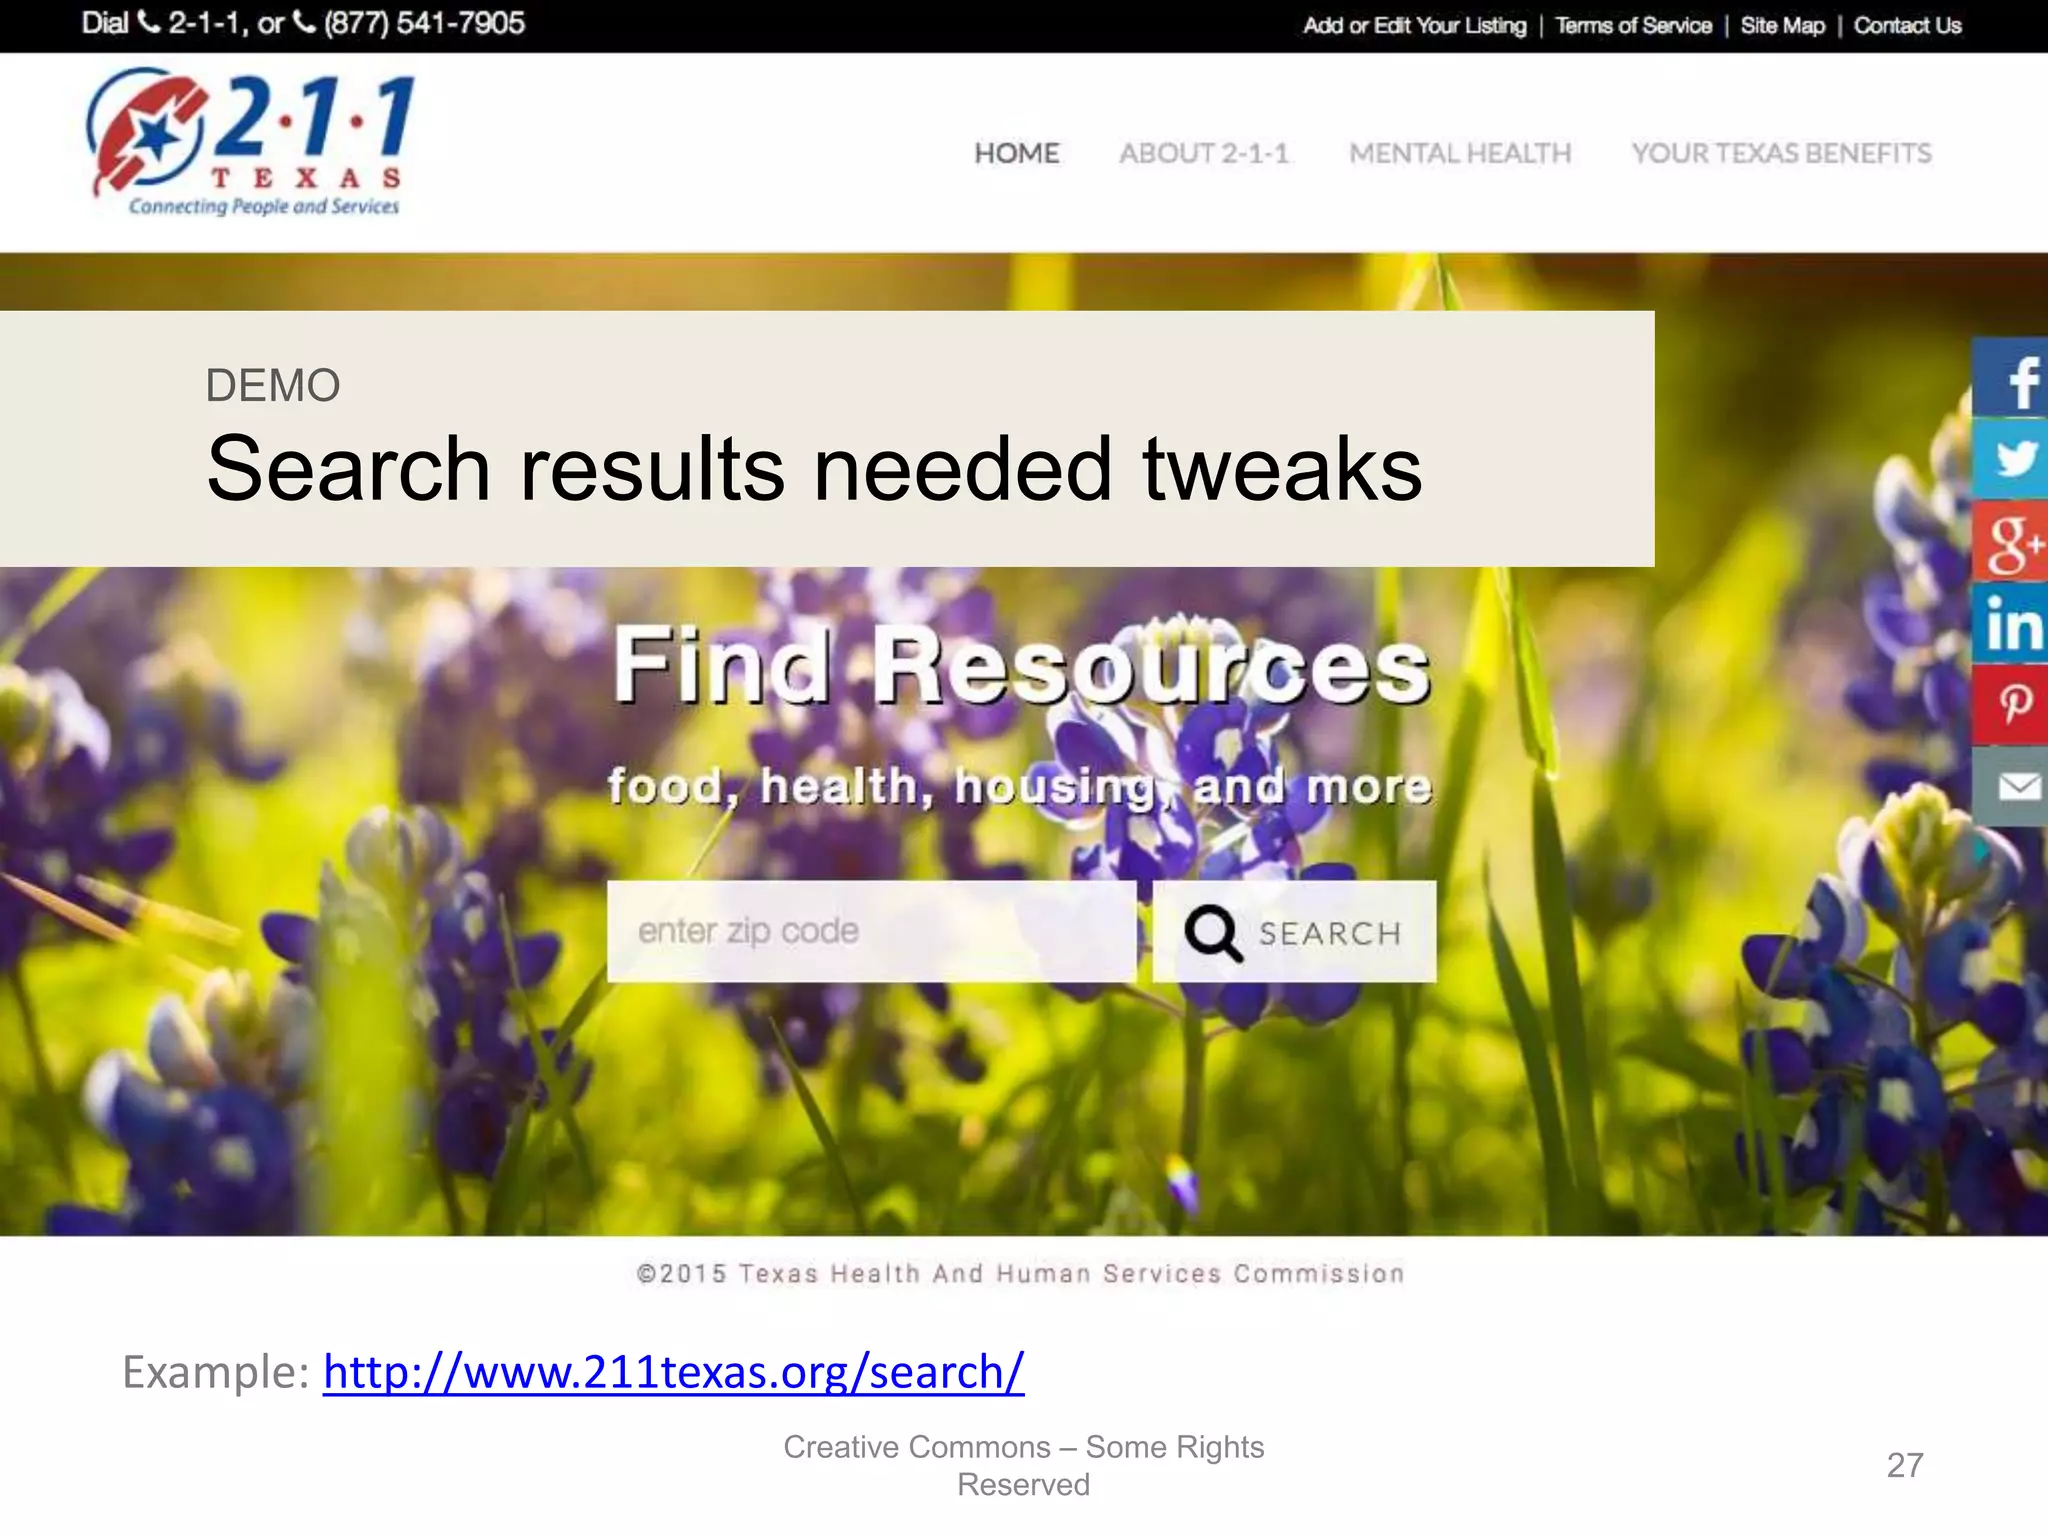Click the 2-1-1 Texas logo
Screen dimensions: 2048x1536
coord(250,141)
